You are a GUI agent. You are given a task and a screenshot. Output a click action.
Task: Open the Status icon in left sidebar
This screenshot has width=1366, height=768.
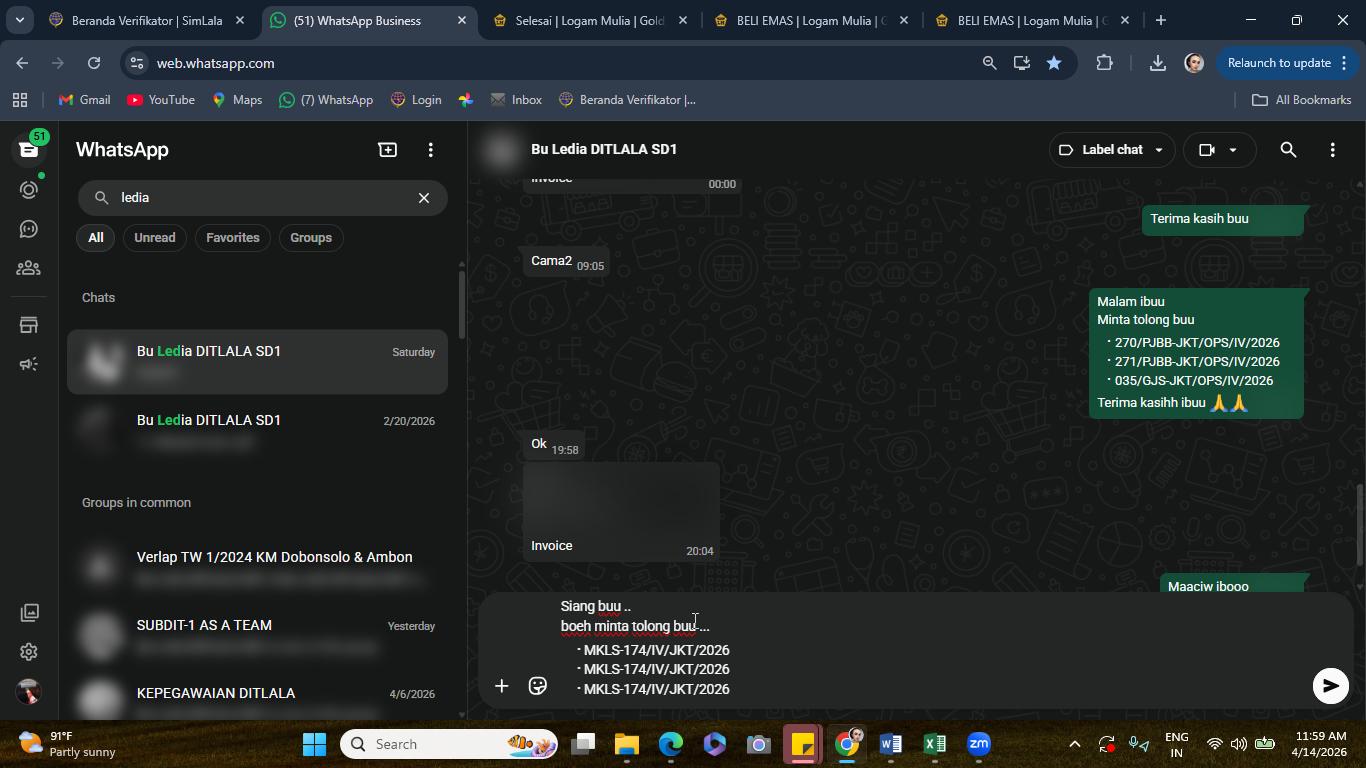(x=29, y=190)
